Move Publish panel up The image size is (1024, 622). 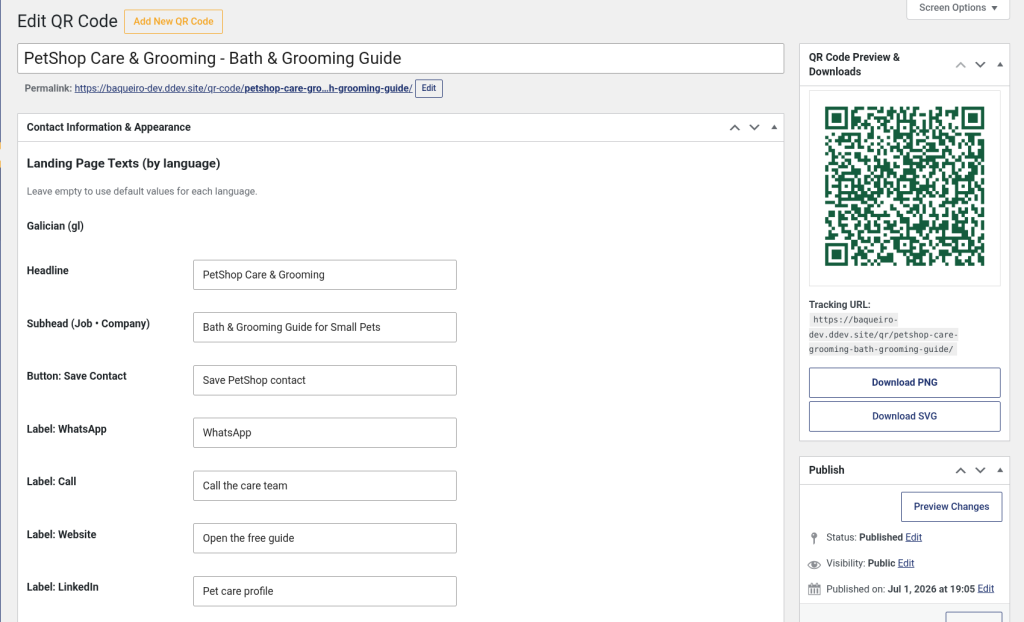pyautogui.click(x=961, y=470)
